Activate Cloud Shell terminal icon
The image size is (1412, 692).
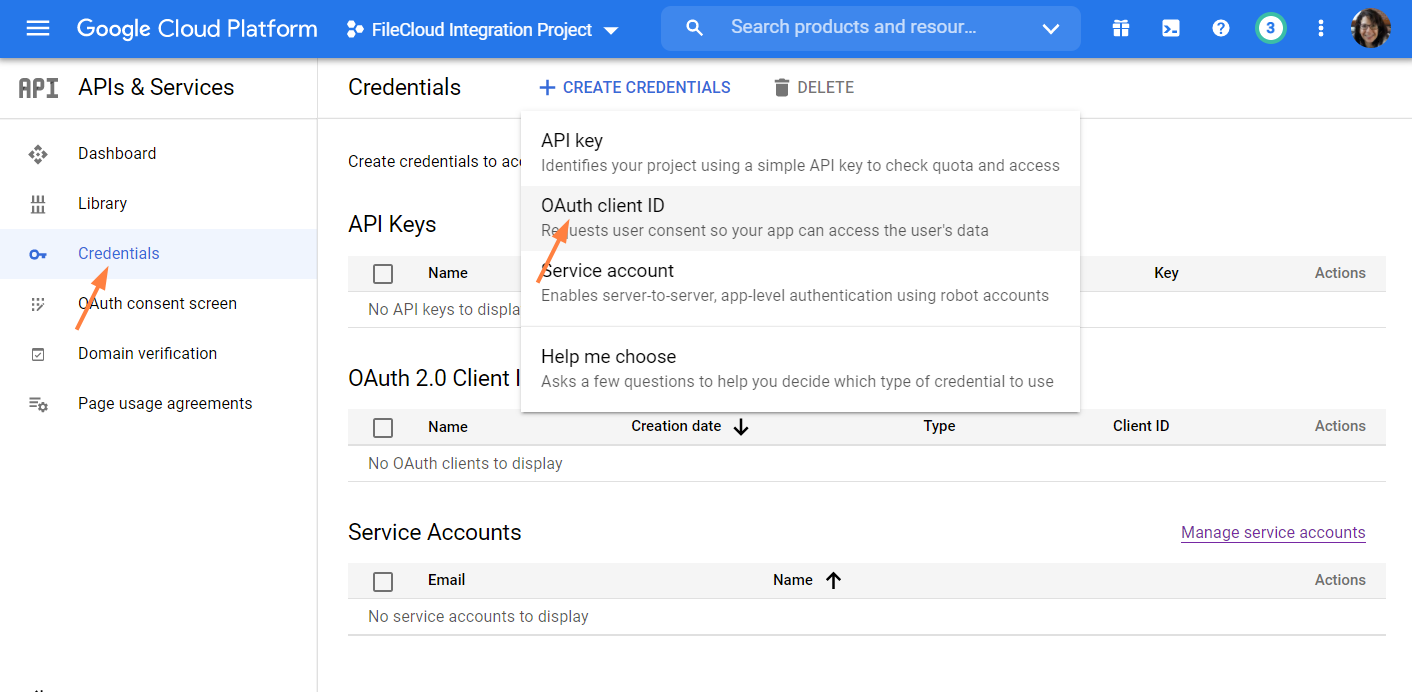(1170, 28)
